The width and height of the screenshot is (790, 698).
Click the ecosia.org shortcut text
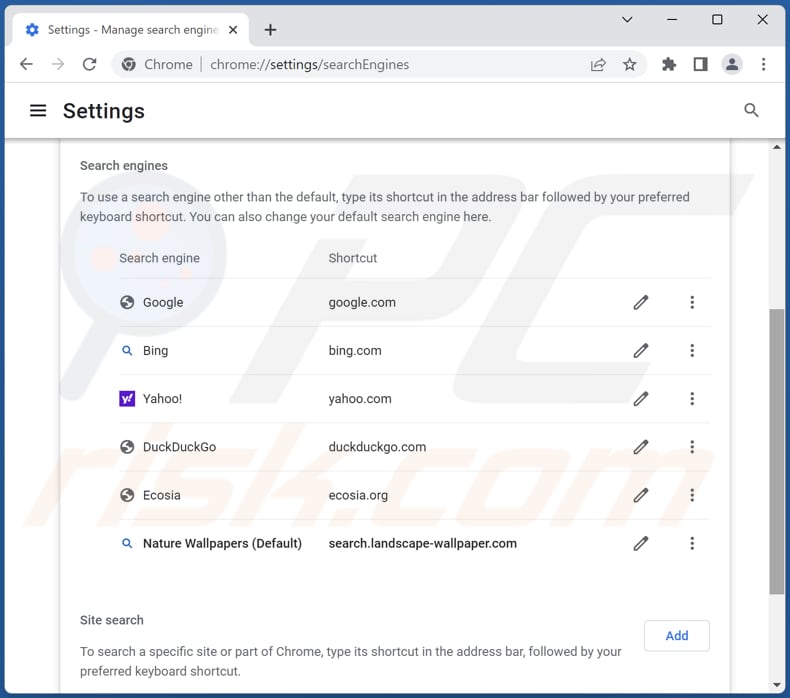click(x=358, y=495)
